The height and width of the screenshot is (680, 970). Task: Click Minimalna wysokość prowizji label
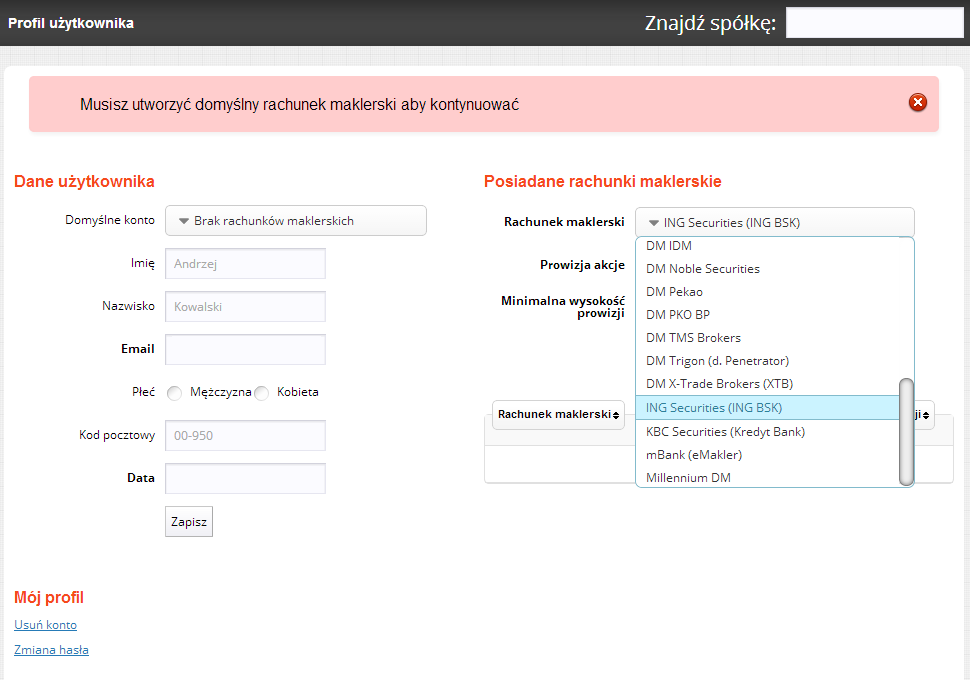[x=563, y=307]
